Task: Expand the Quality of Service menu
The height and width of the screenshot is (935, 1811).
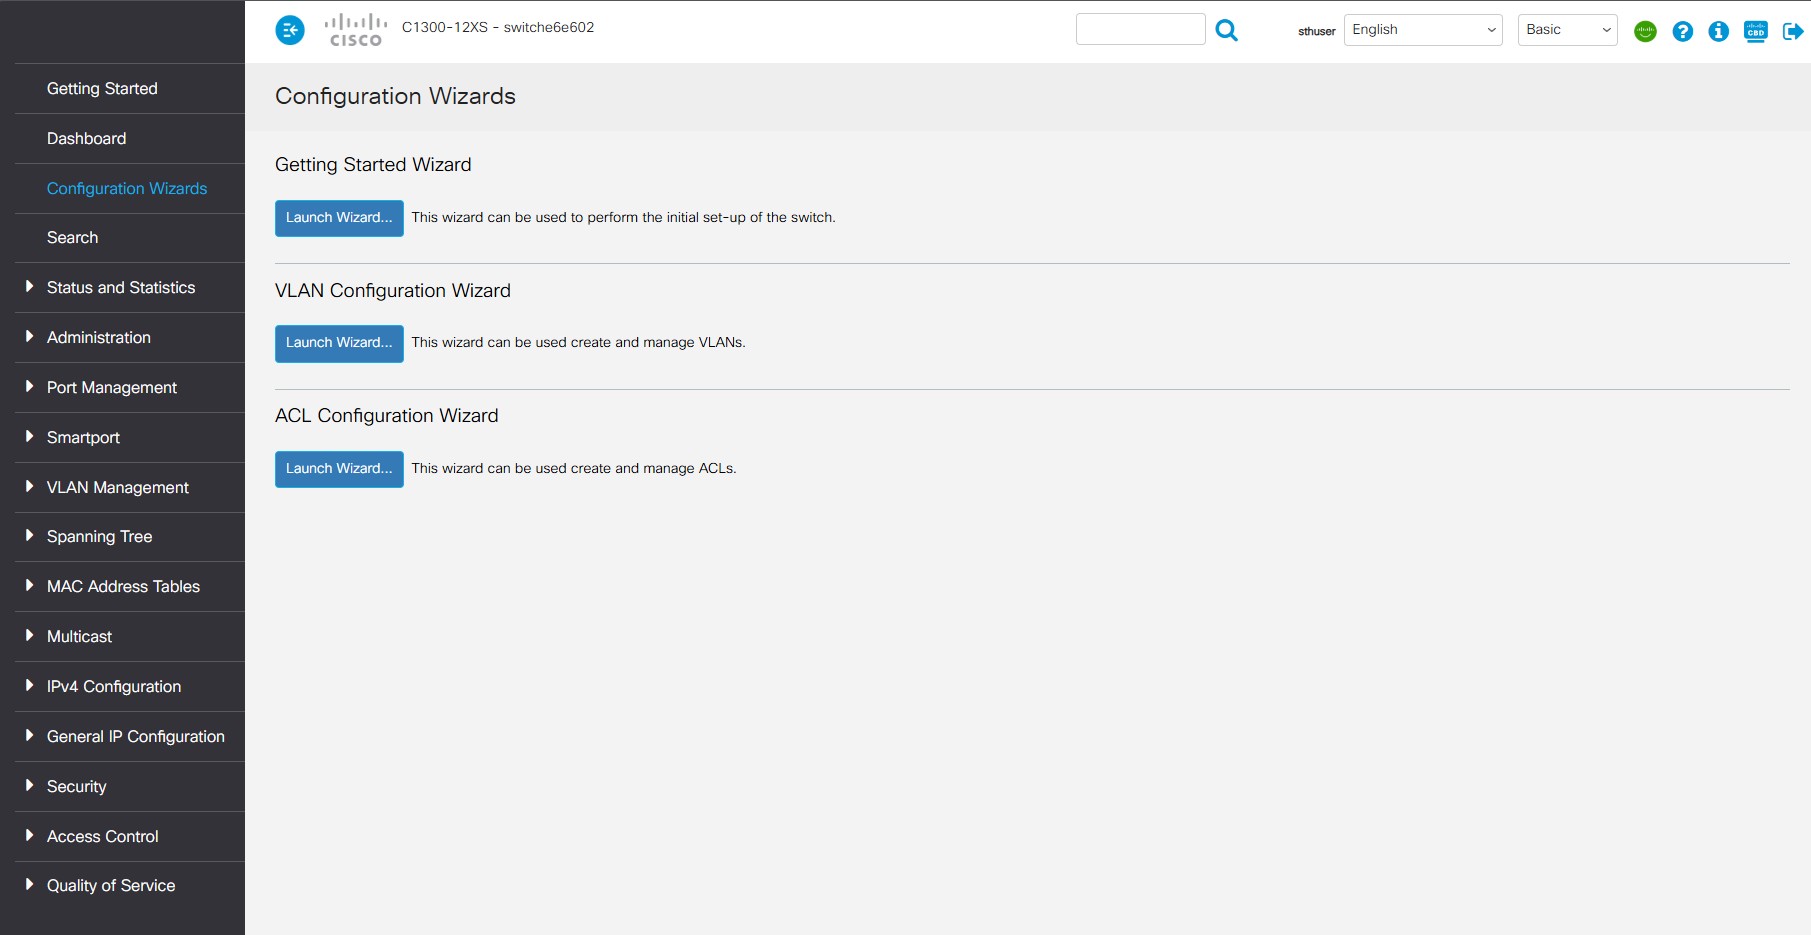Action: (30, 885)
